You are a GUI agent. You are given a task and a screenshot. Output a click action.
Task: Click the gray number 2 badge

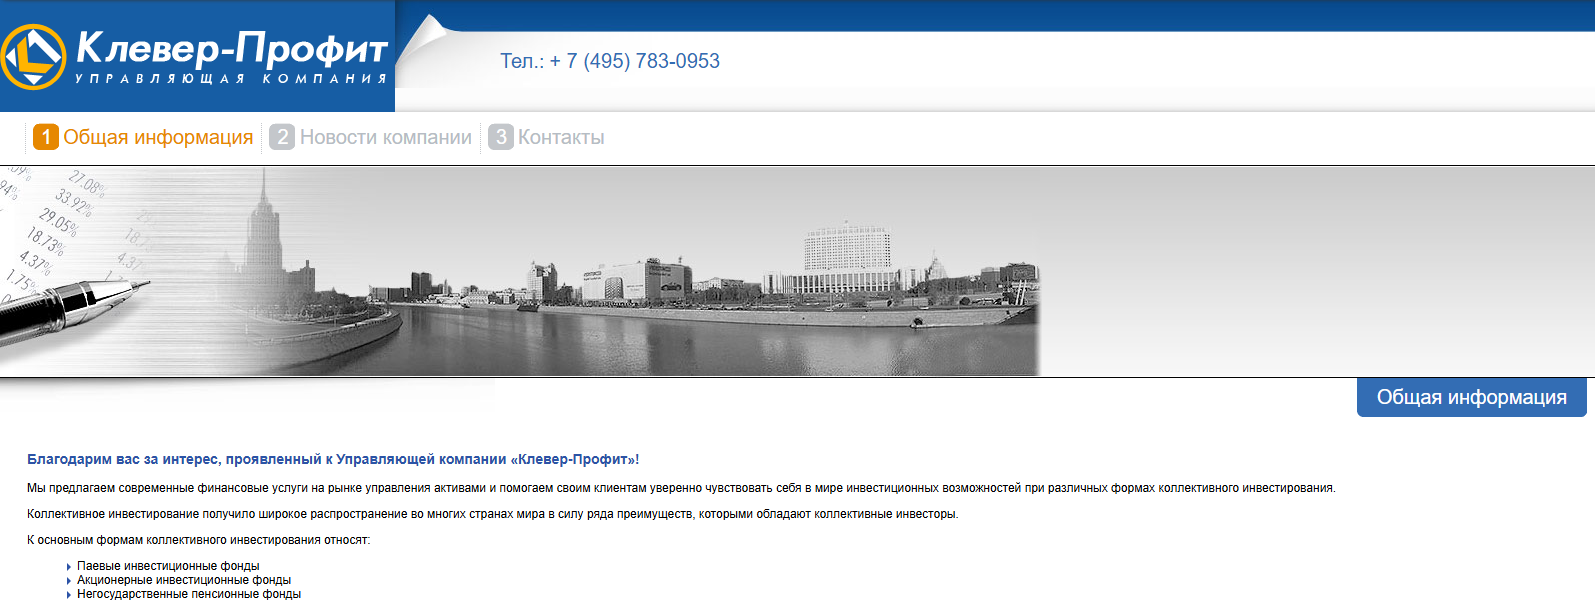pyautogui.click(x=282, y=137)
